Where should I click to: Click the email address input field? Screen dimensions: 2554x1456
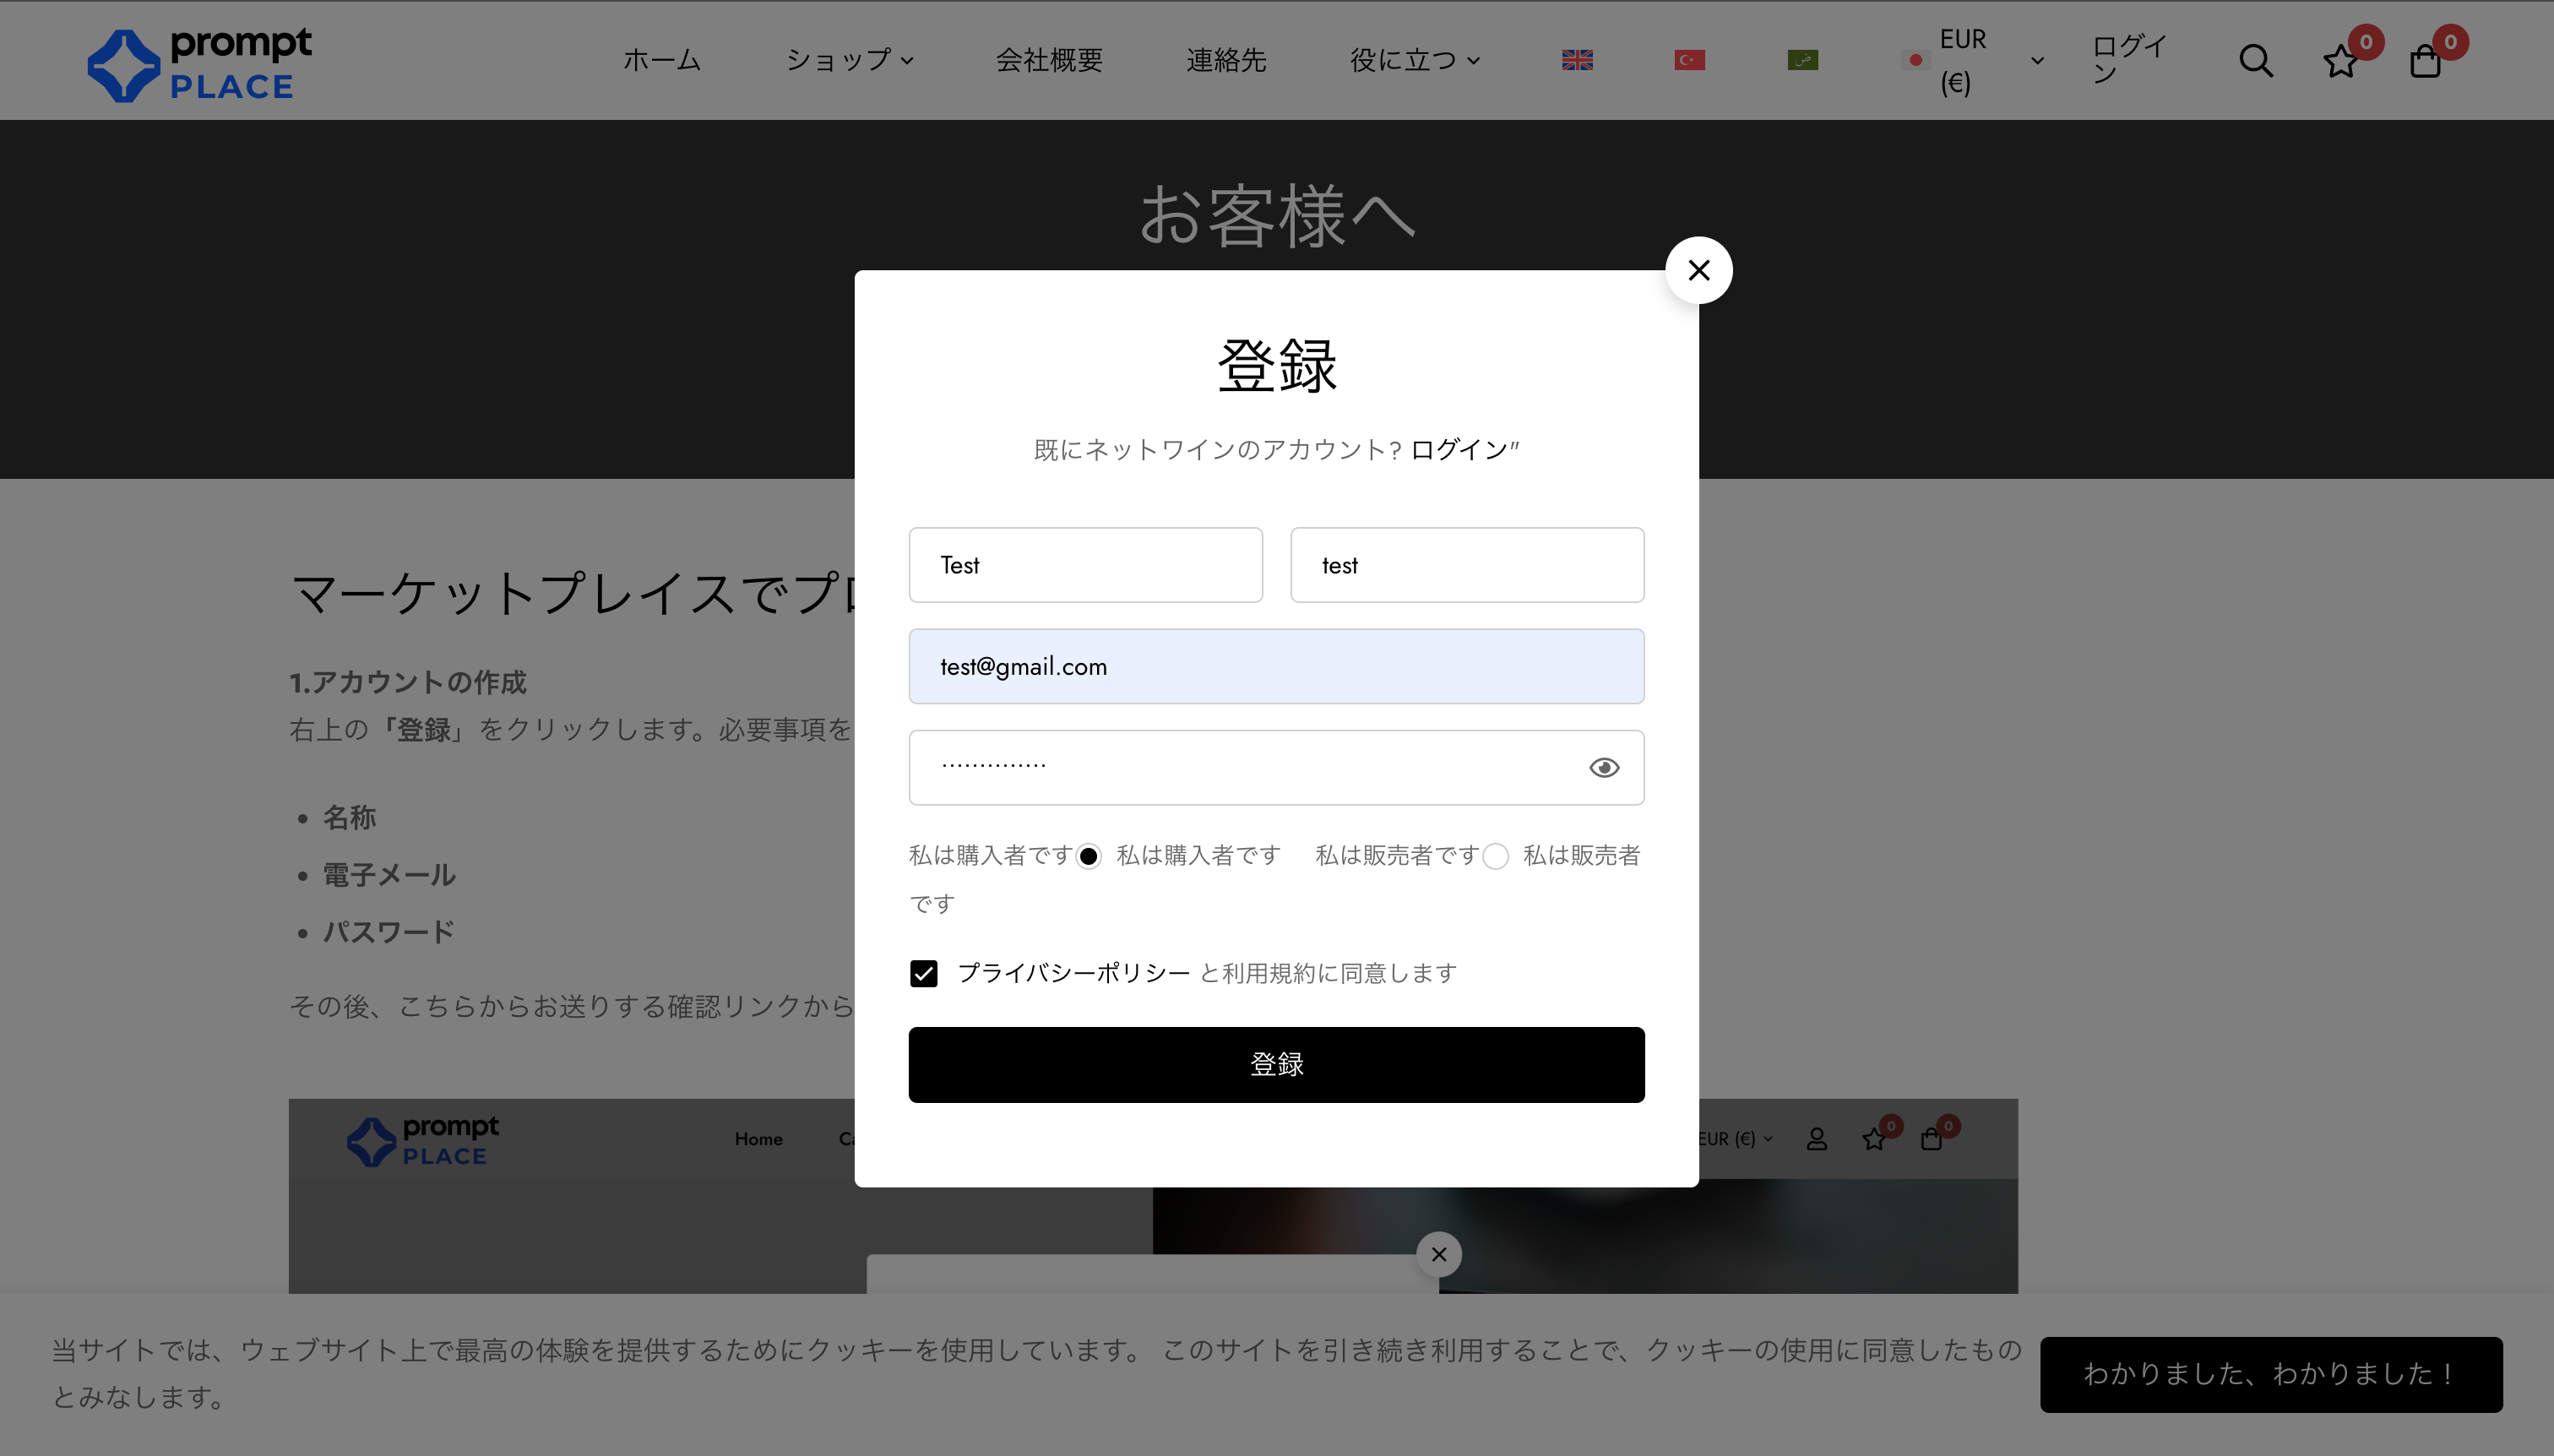click(x=1276, y=666)
